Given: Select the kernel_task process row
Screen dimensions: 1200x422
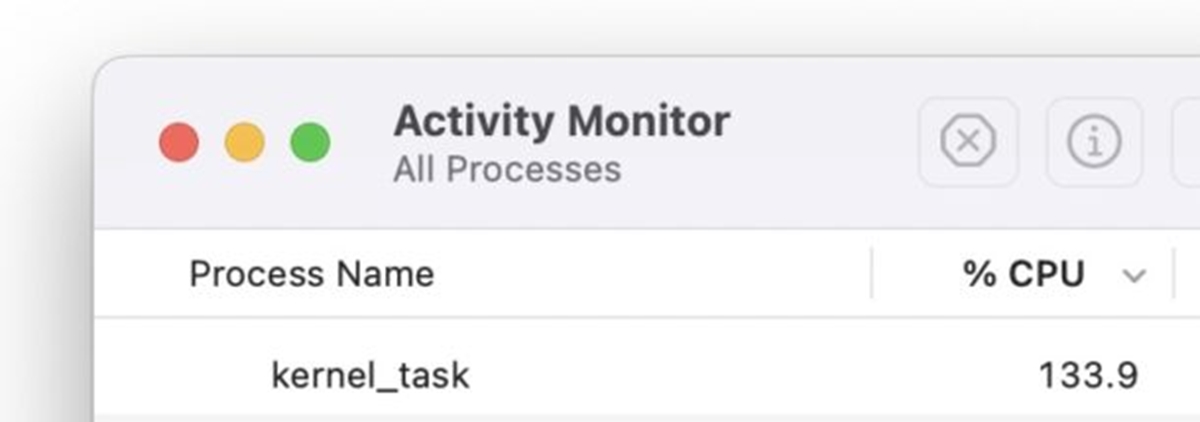Looking at the screenshot, I should click(x=370, y=376).
